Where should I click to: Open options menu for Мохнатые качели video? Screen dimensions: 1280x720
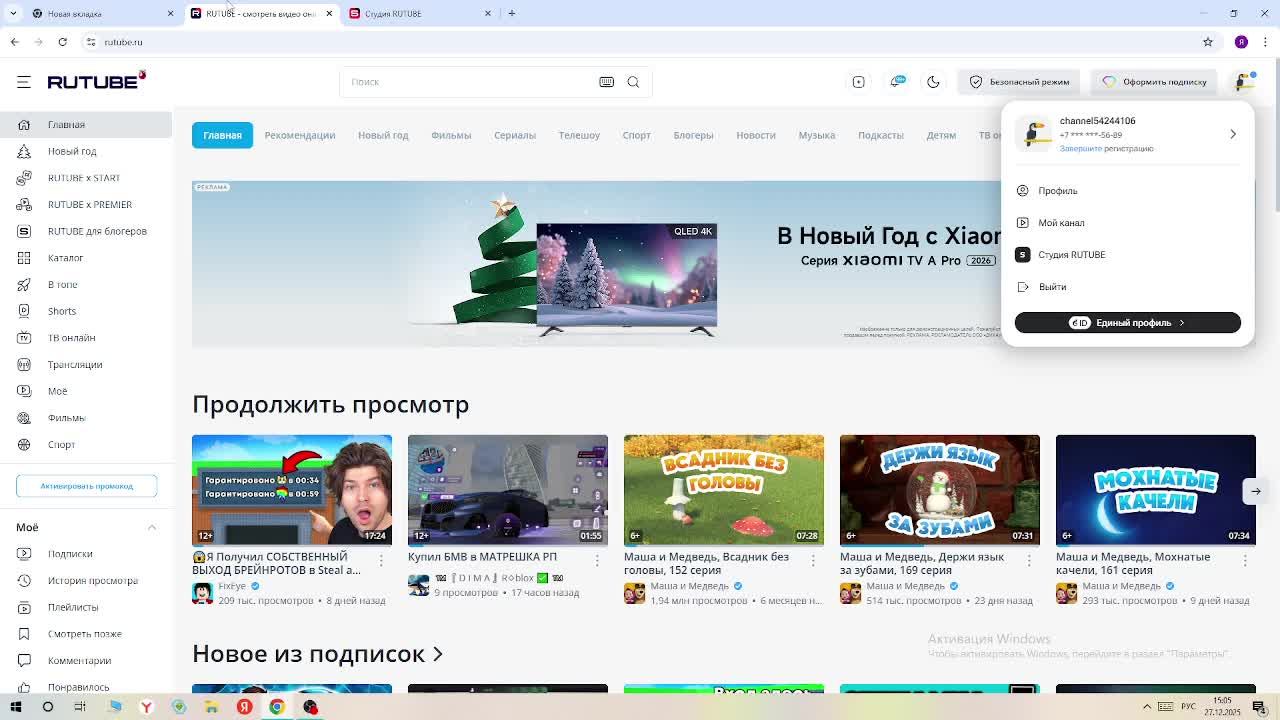[x=1245, y=561]
